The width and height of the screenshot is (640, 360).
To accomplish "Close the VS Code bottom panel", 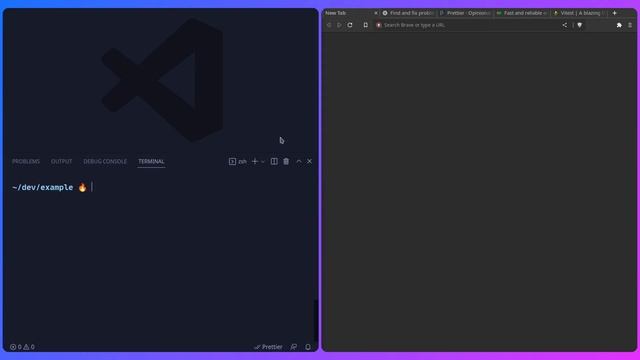I will click(309, 162).
